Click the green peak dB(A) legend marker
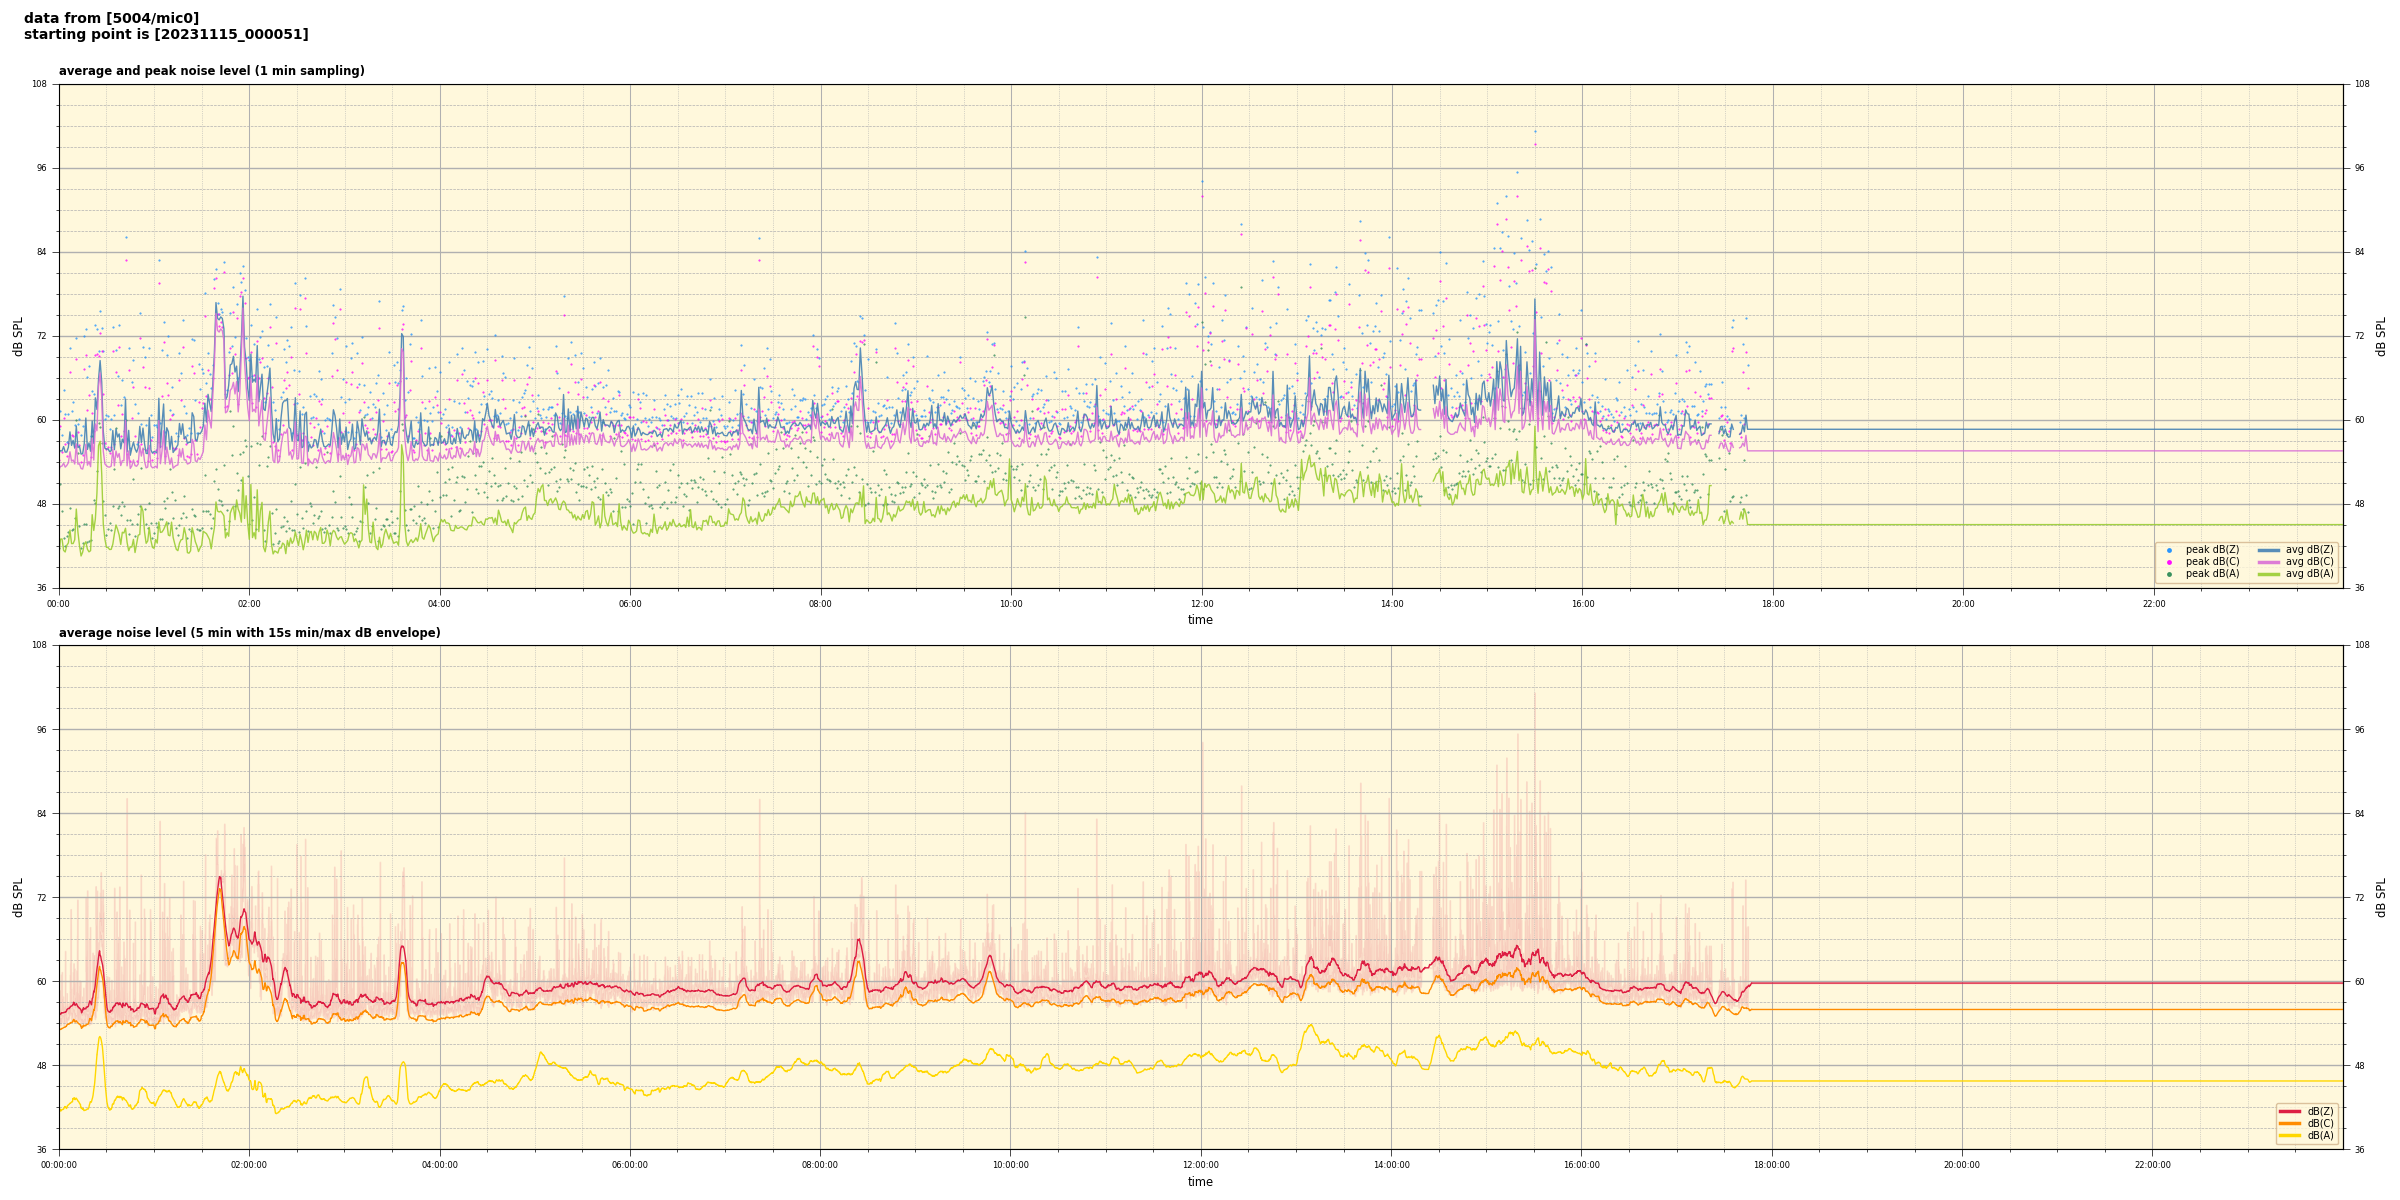Image resolution: width=2400 pixels, height=1200 pixels. point(2169,574)
